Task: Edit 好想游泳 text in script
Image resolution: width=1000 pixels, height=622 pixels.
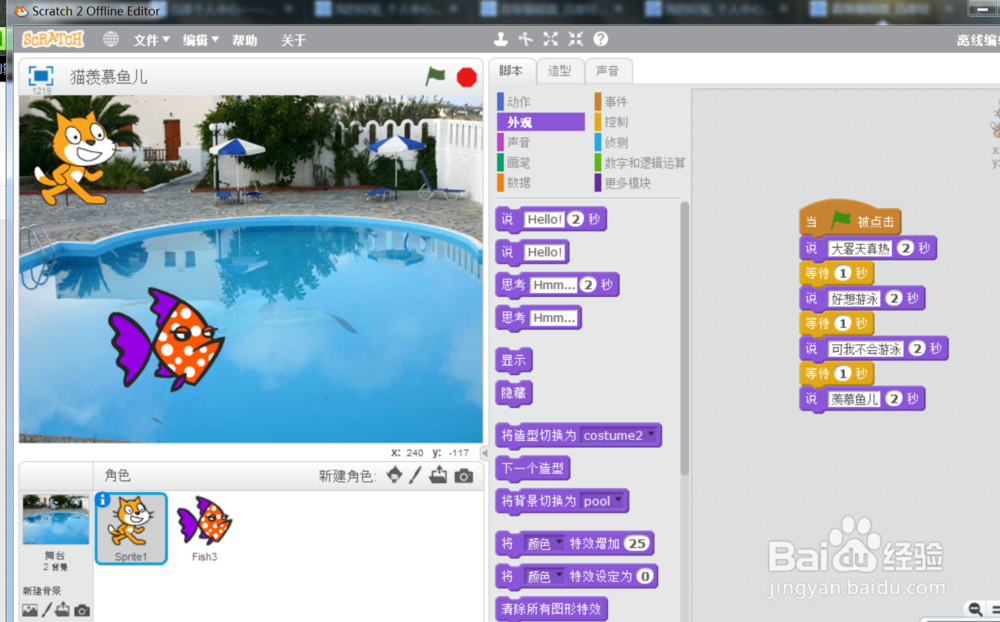Action: point(855,299)
